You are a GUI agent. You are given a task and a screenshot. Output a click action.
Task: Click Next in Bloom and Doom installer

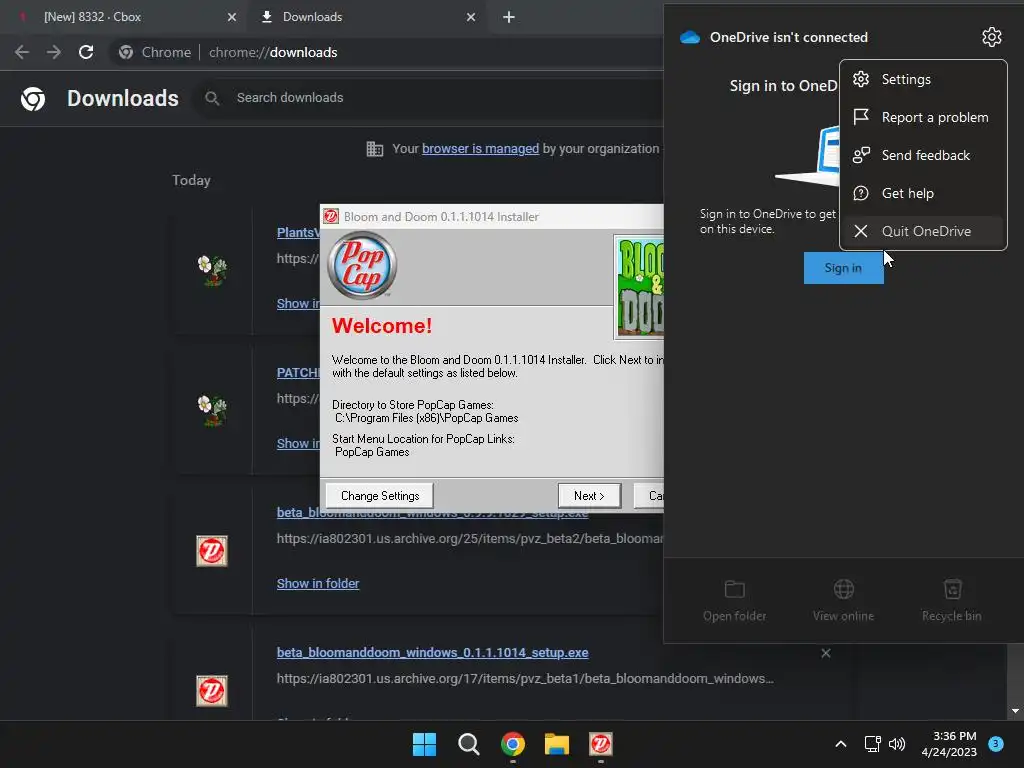point(589,496)
